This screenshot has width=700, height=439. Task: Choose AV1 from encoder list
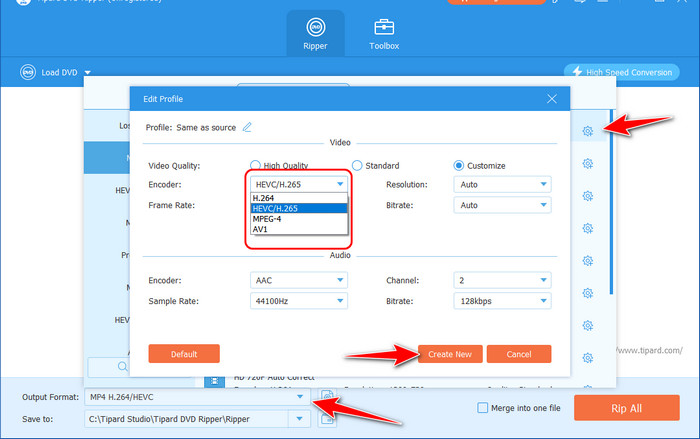pyautogui.click(x=299, y=229)
